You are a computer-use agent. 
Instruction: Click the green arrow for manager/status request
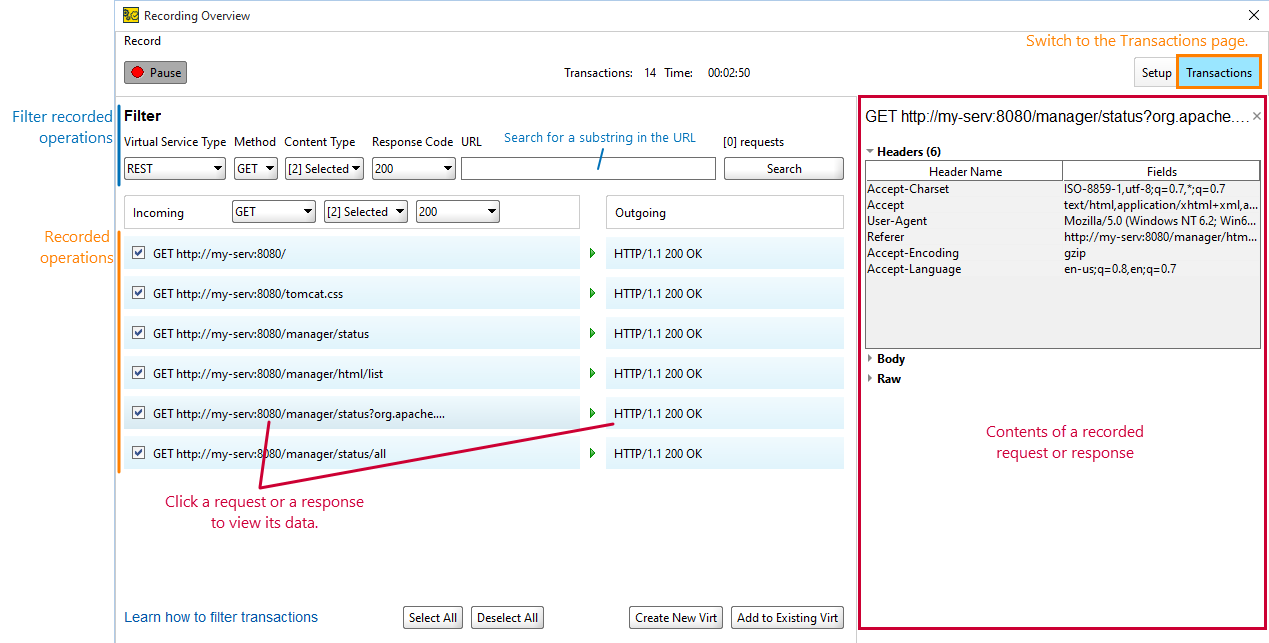(x=592, y=333)
